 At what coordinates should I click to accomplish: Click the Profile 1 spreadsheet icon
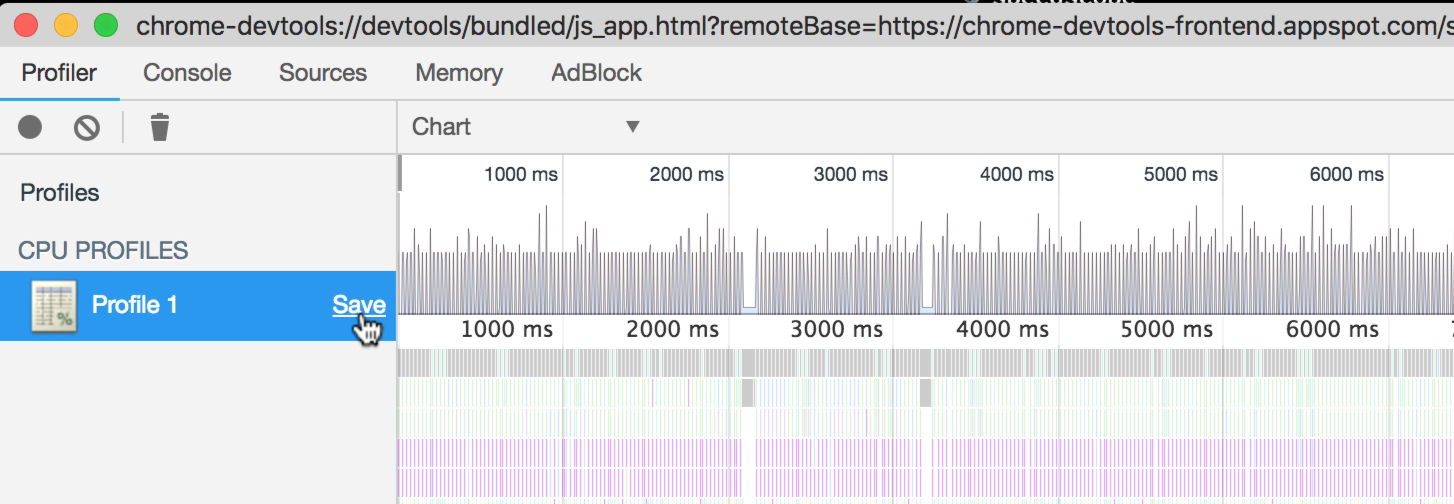[54, 305]
